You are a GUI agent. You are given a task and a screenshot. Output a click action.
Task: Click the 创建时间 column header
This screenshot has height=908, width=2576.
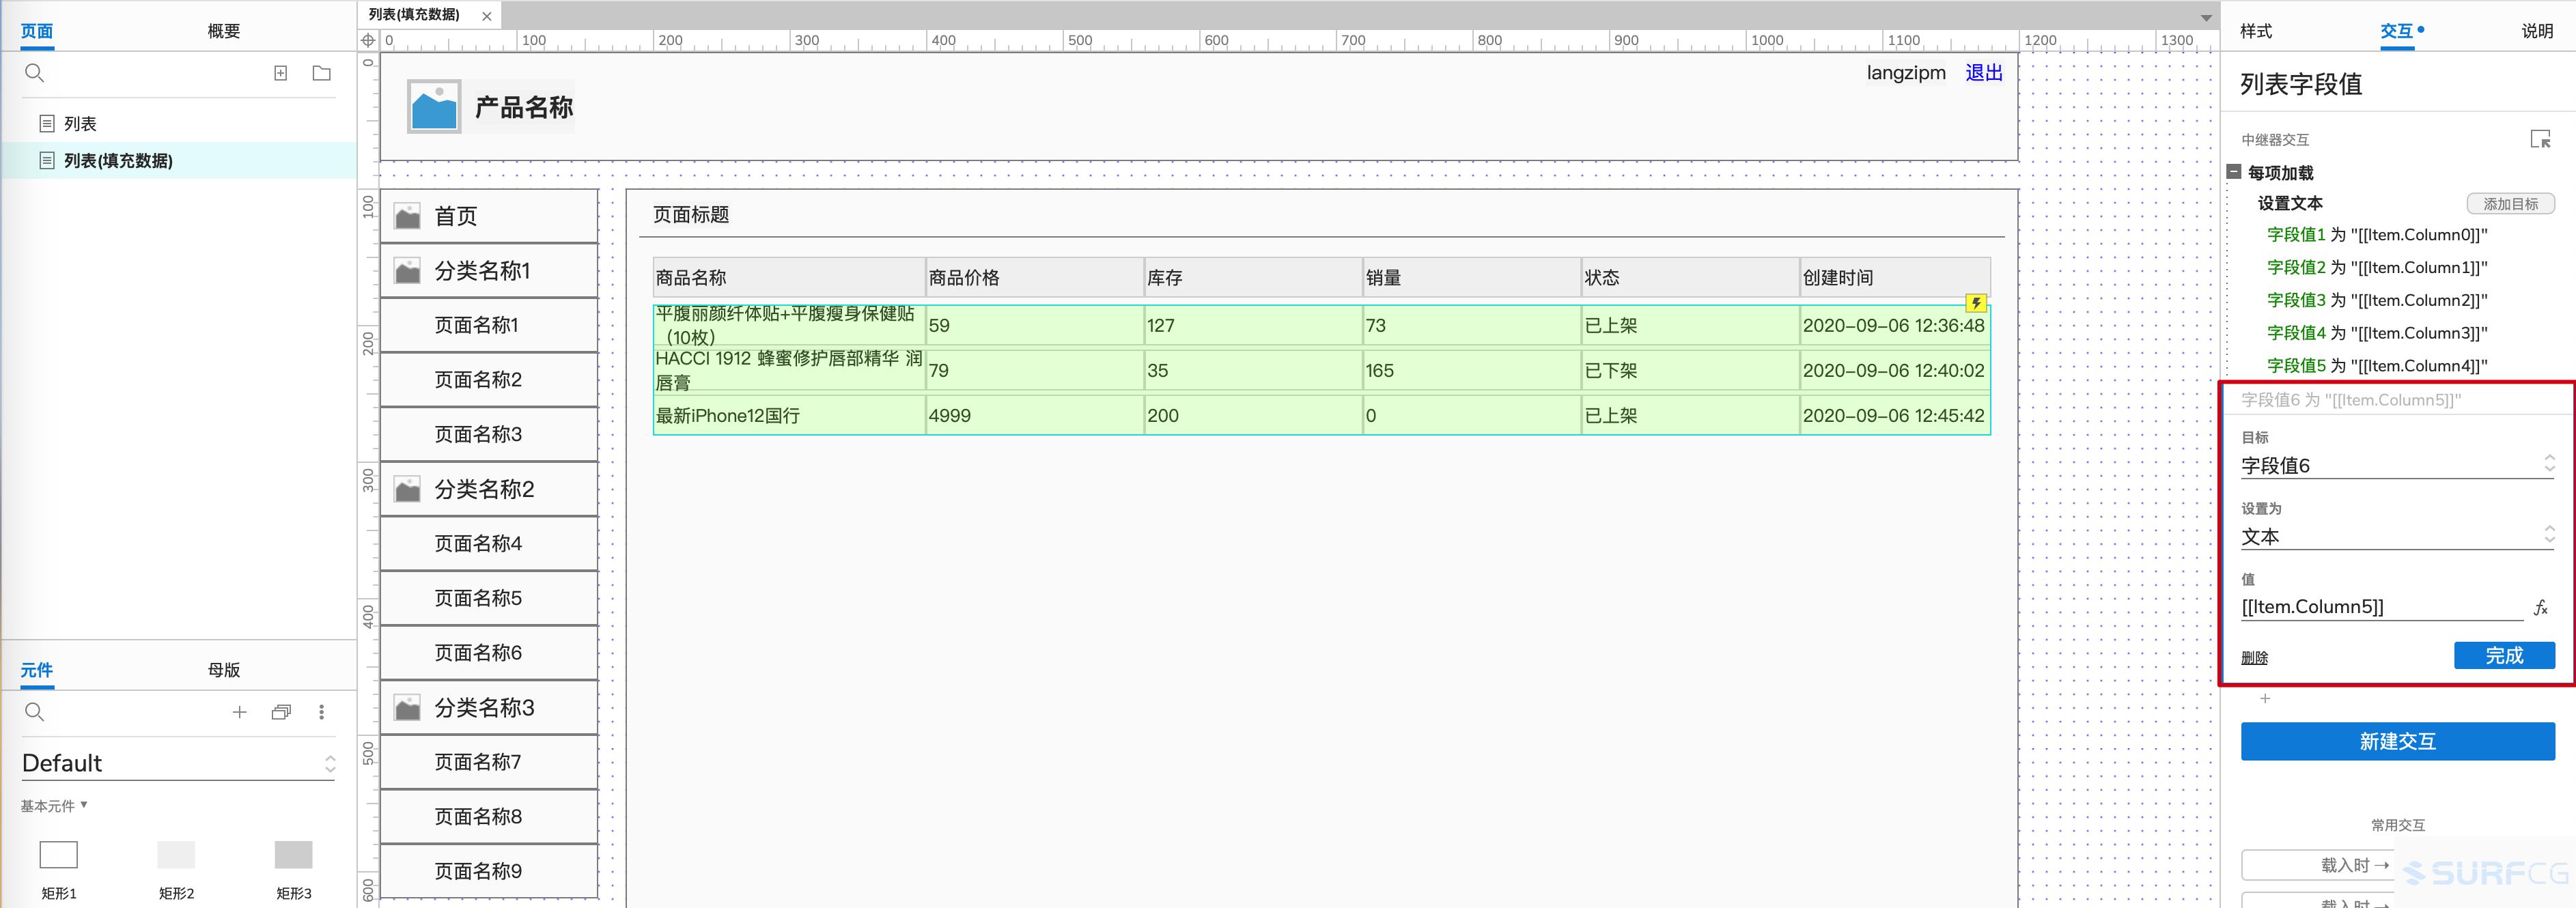1894,277
